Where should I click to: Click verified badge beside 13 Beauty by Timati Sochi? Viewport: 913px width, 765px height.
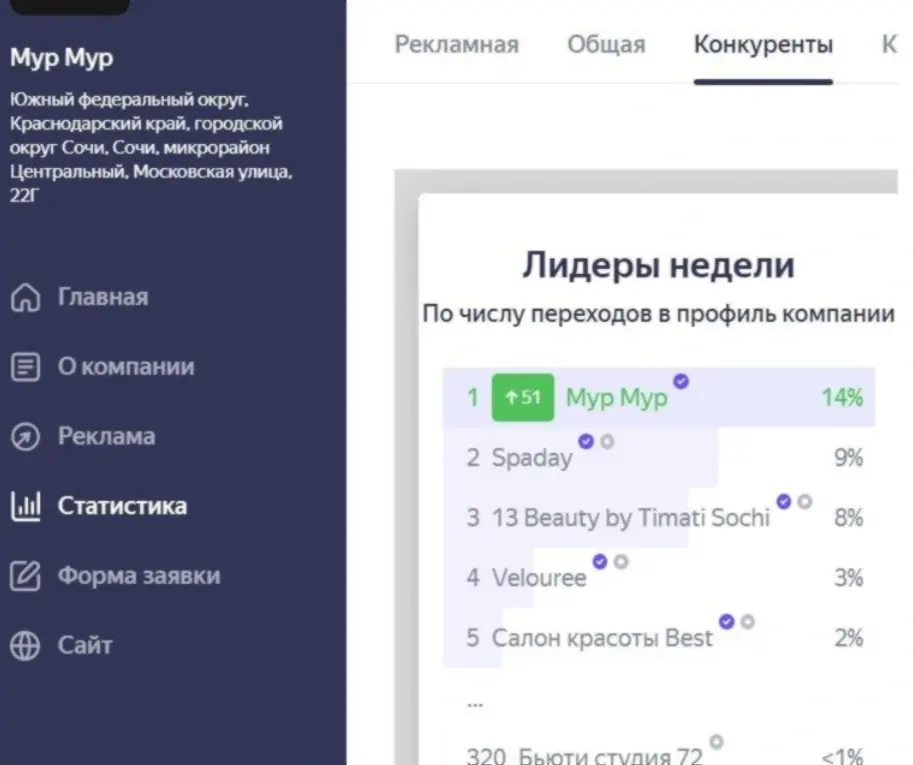[x=784, y=501]
